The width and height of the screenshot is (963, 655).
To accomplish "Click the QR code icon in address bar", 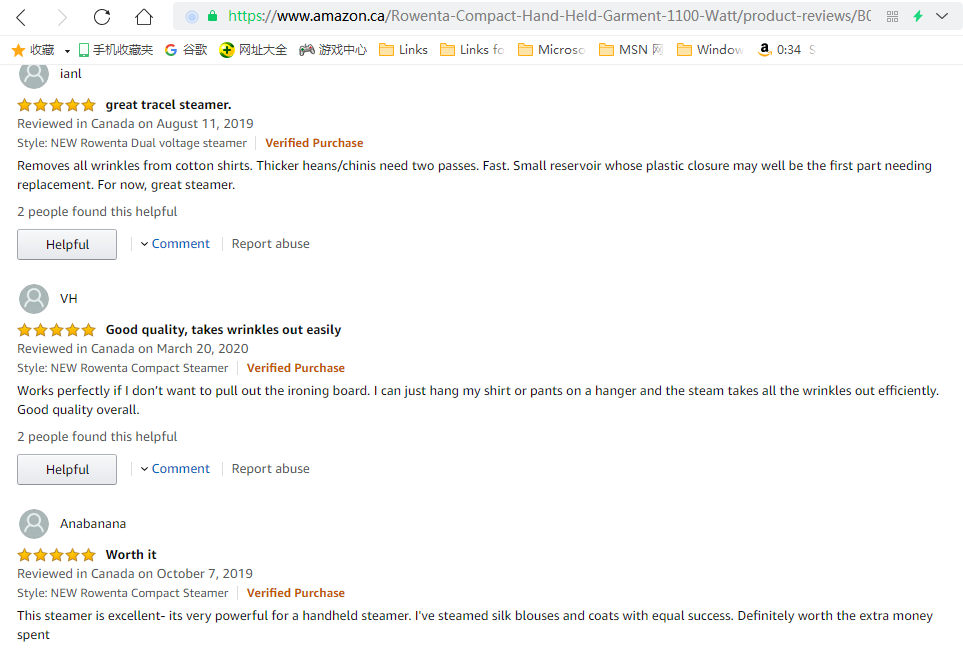I will point(892,16).
